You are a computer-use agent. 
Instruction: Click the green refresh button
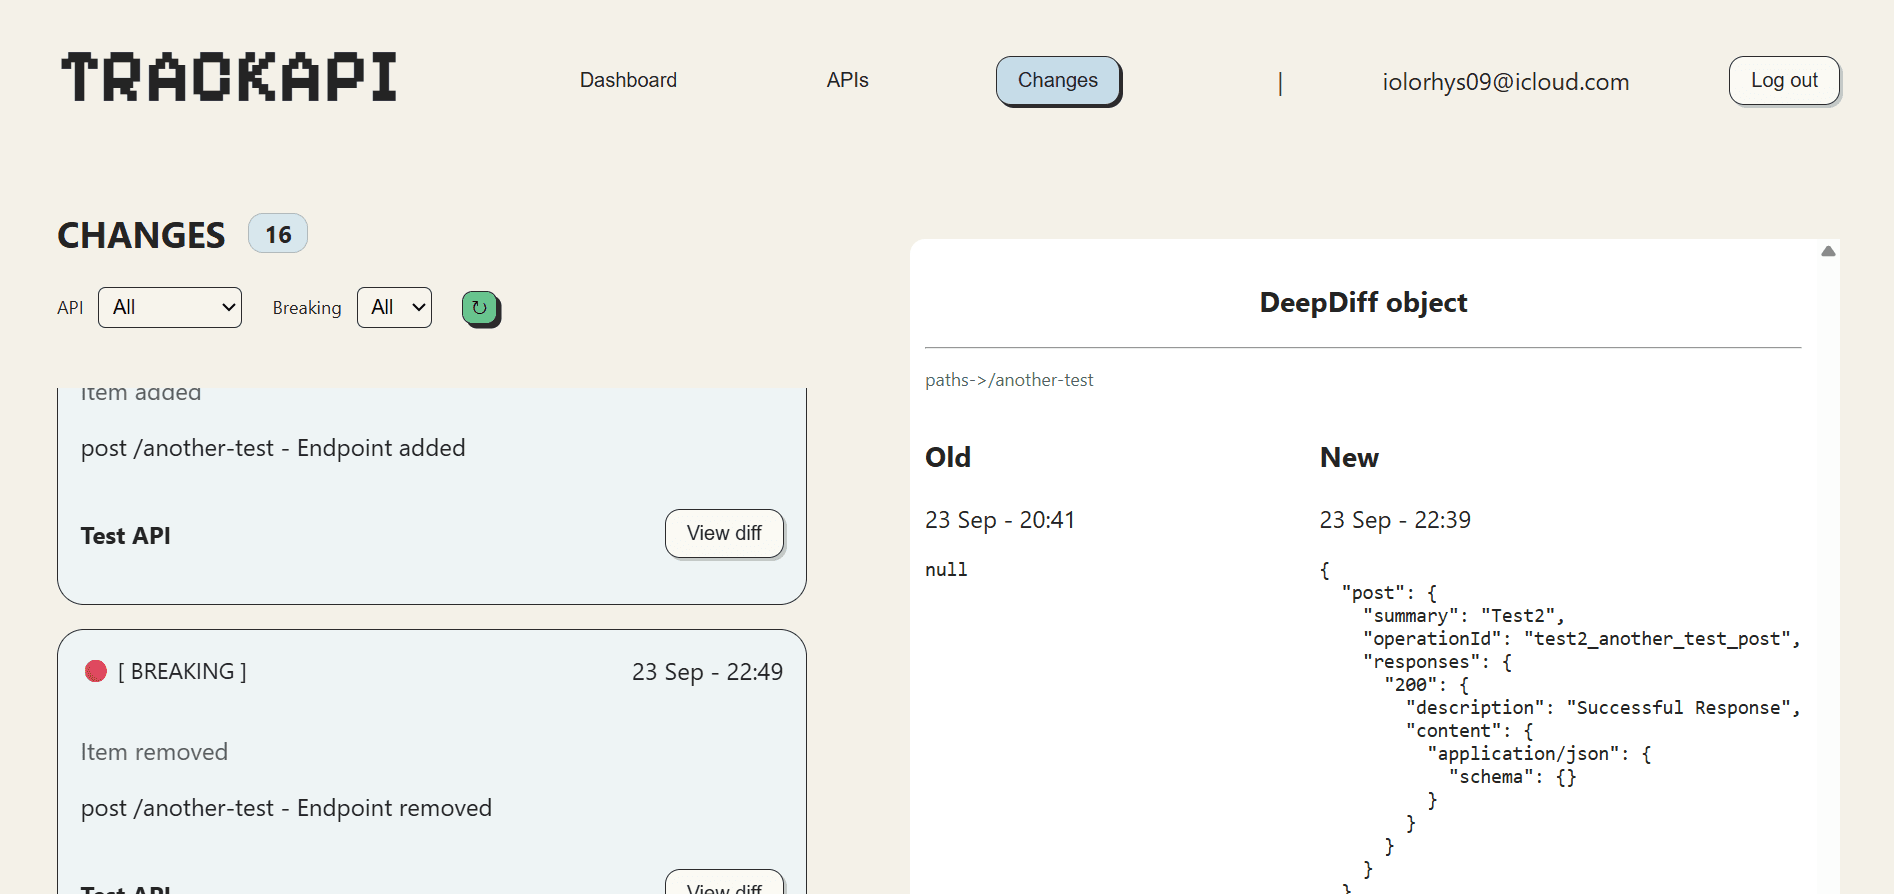pos(480,308)
